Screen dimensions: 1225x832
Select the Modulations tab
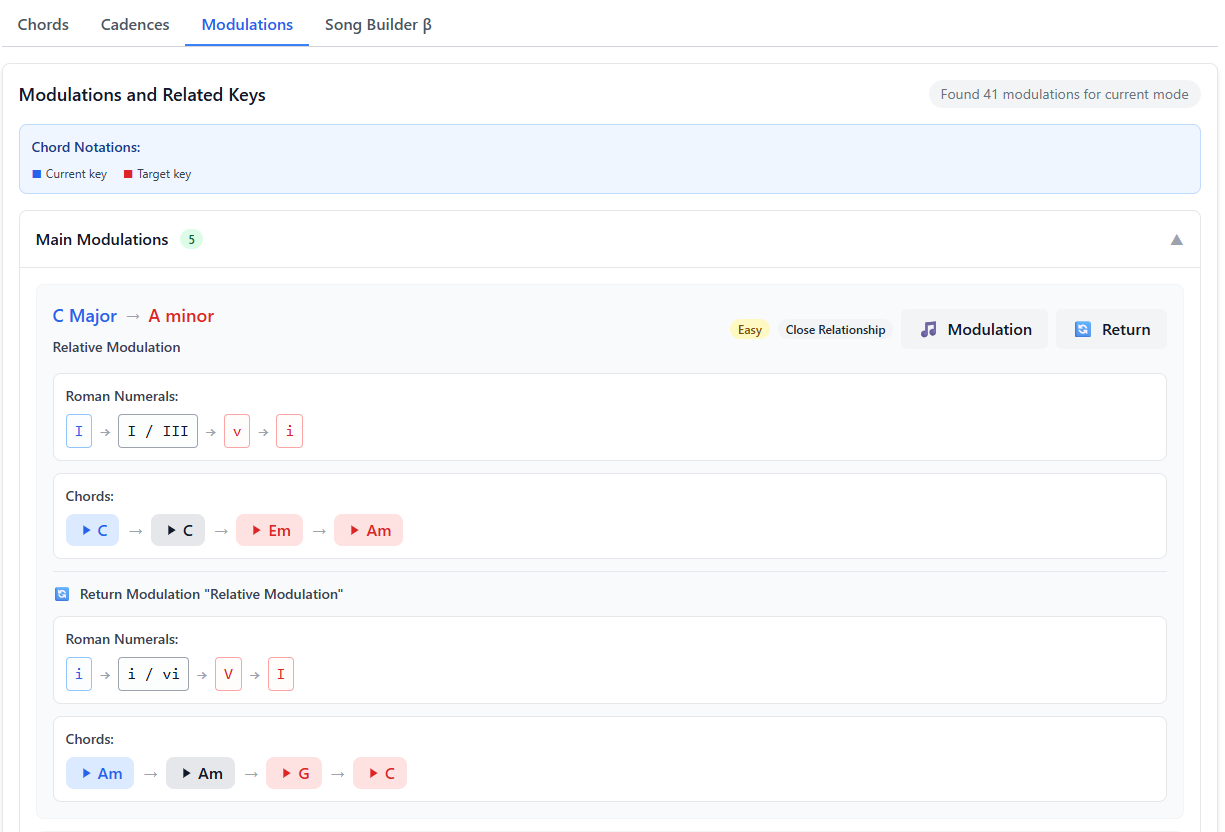pyautogui.click(x=247, y=24)
